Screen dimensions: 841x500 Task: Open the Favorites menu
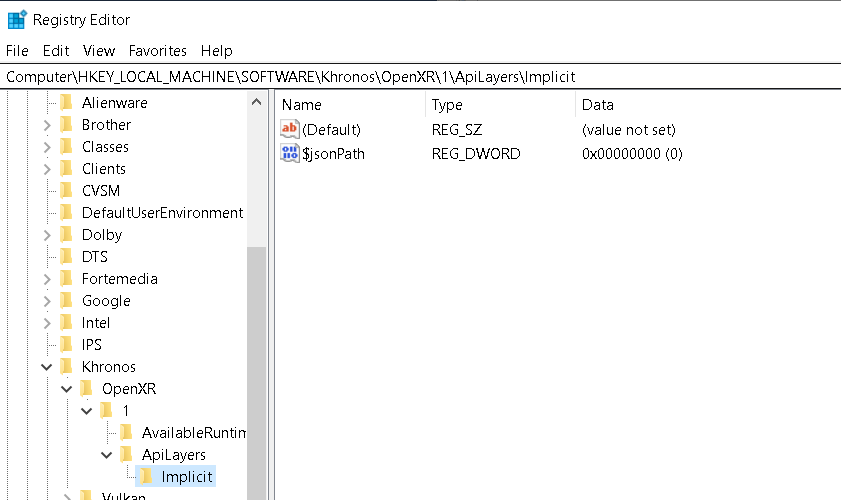157,50
